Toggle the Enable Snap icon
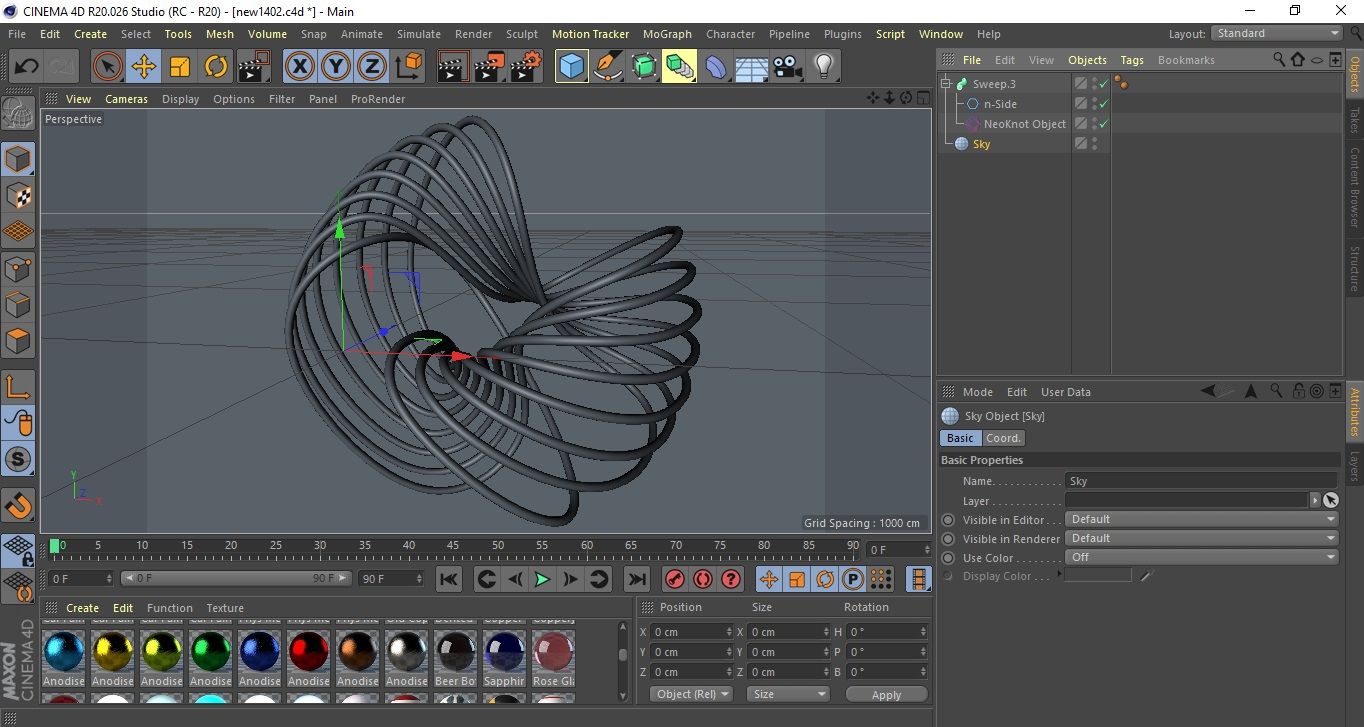The height and width of the screenshot is (727, 1364). click(18, 459)
